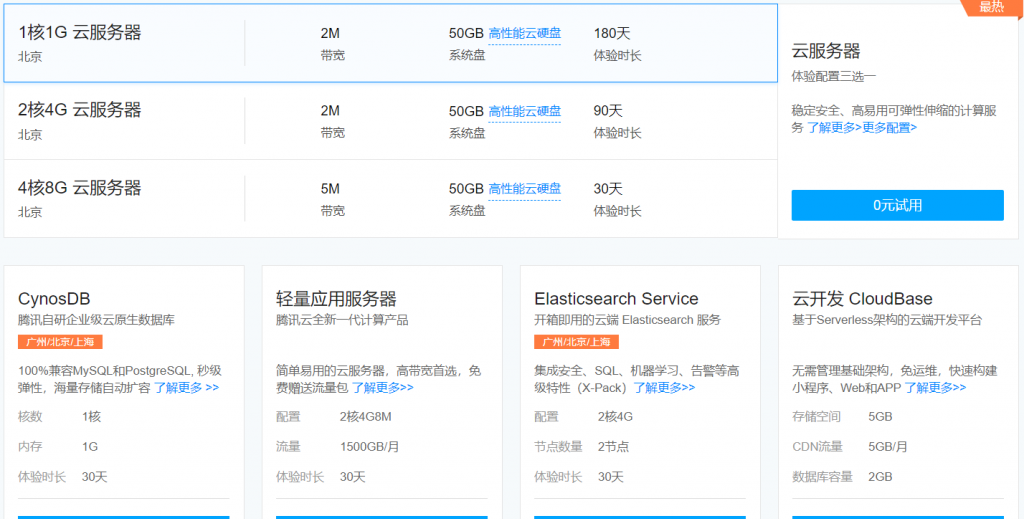Click the Elasticsearch Service card title

pyautogui.click(x=616, y=299)
